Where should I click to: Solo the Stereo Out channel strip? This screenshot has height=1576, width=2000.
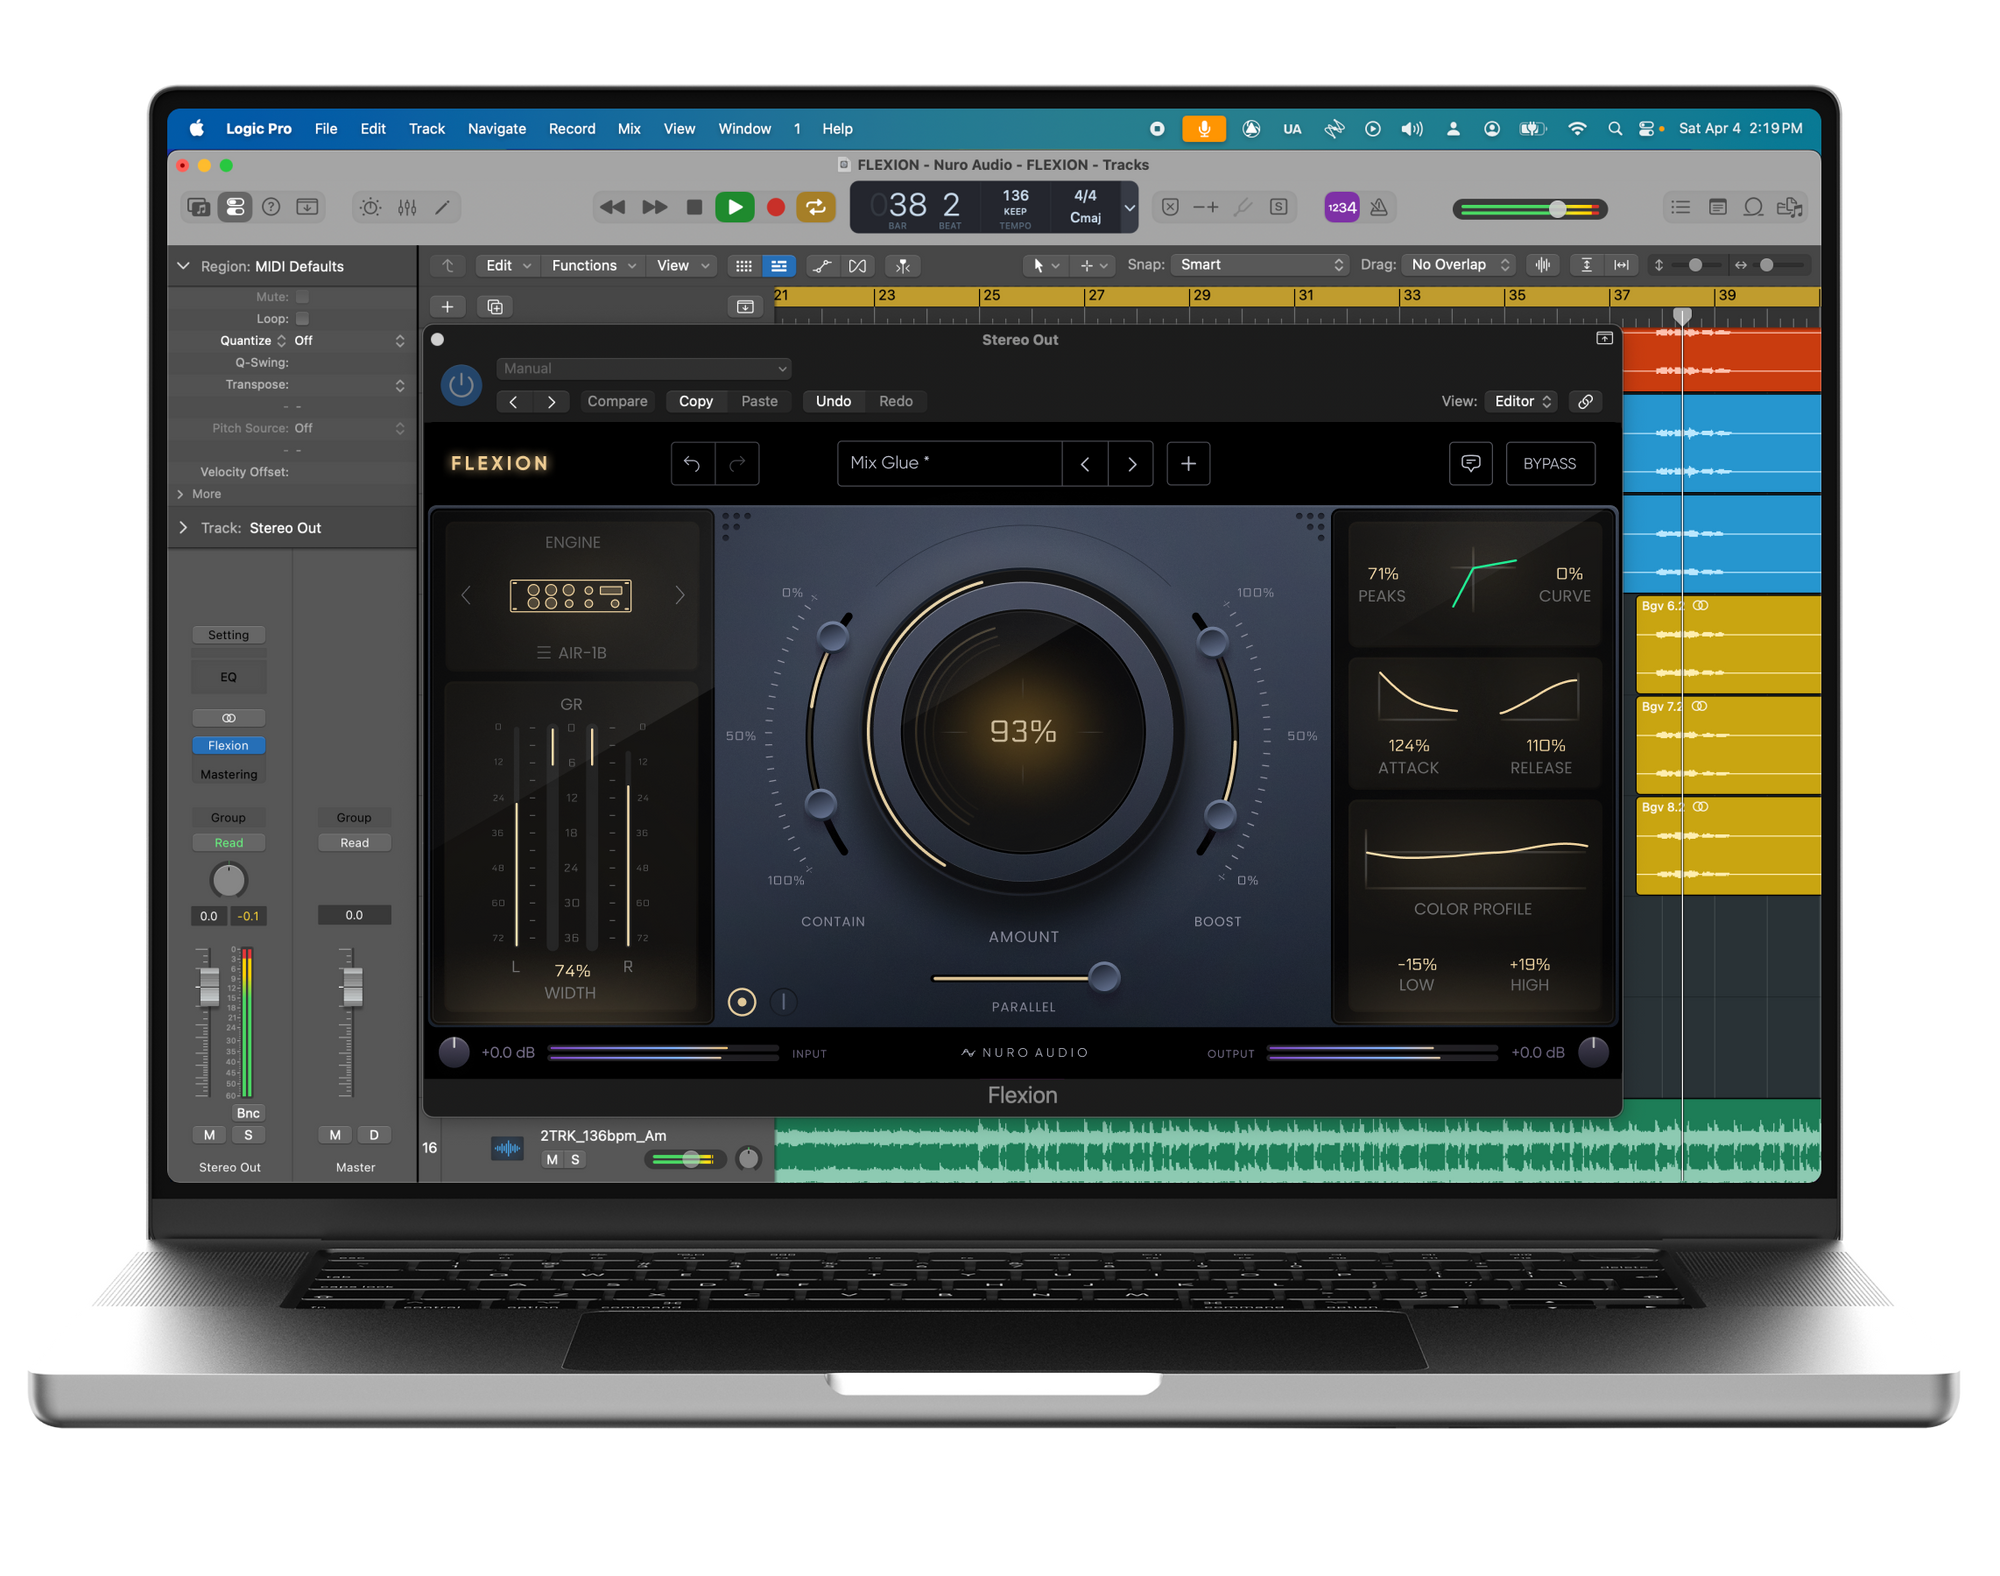coord(248,1134)
